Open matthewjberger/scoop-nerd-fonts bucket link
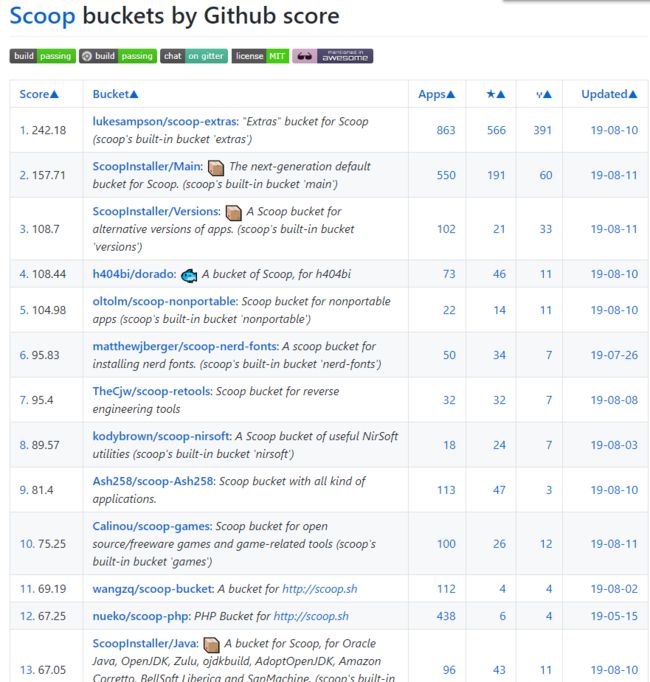The image size is (650, 682). (186, 346)
